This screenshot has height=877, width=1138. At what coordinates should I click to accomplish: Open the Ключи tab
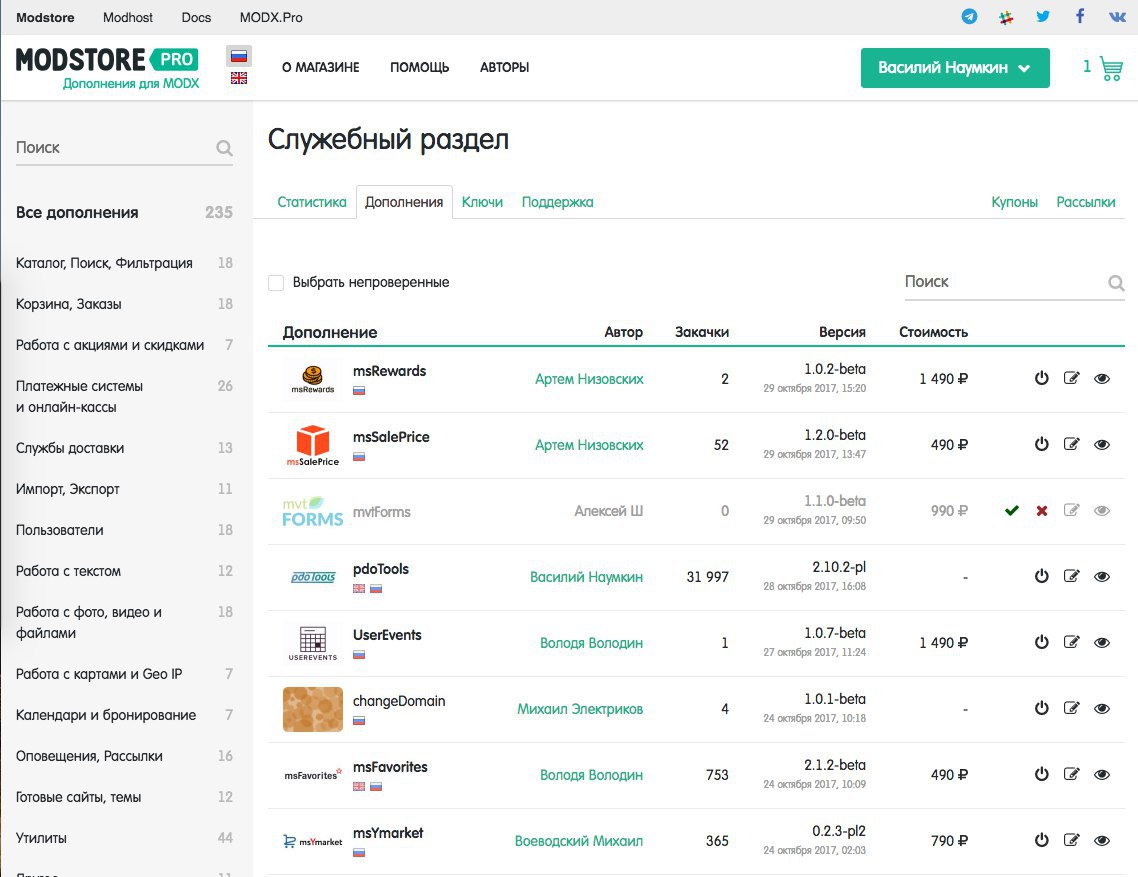[x=482, y=202]
